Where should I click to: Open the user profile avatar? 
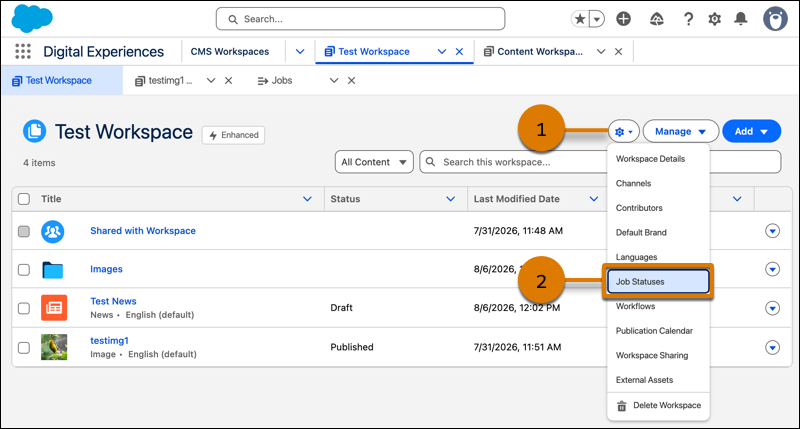click(x=775, y=19)
